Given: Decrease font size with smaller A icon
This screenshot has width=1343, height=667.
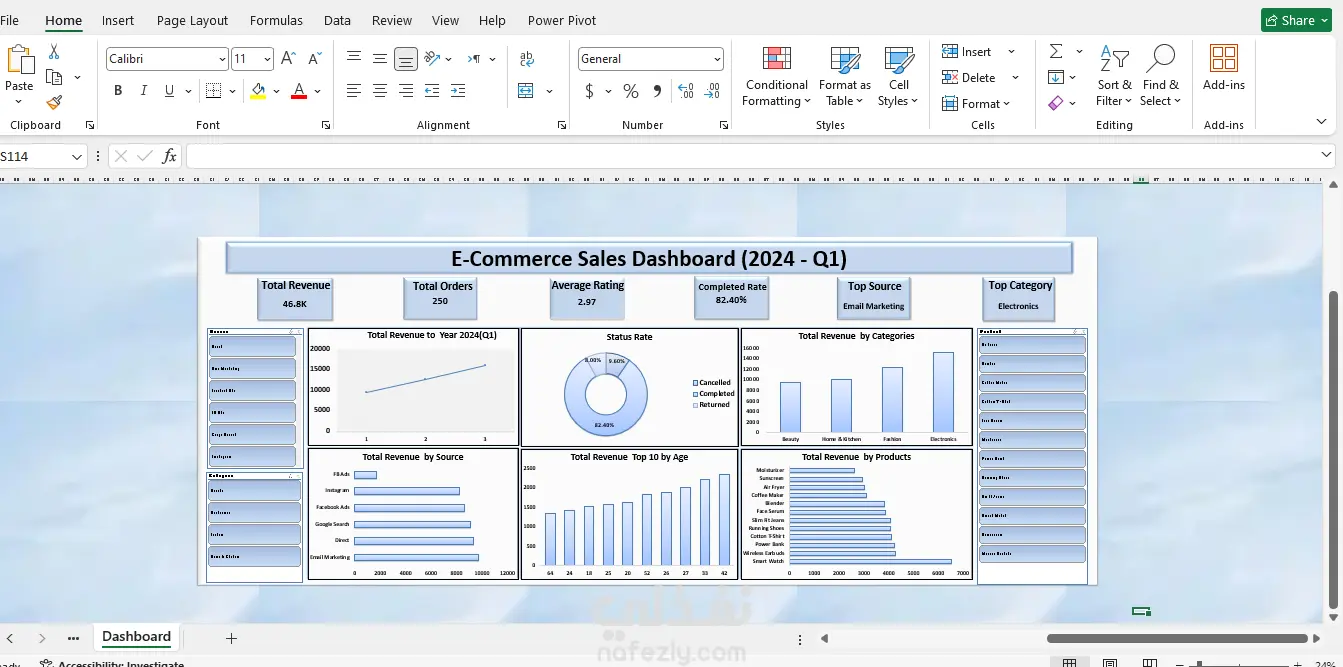Looking at the screenshot, I should pyautogui.click(x=314, y=59).
